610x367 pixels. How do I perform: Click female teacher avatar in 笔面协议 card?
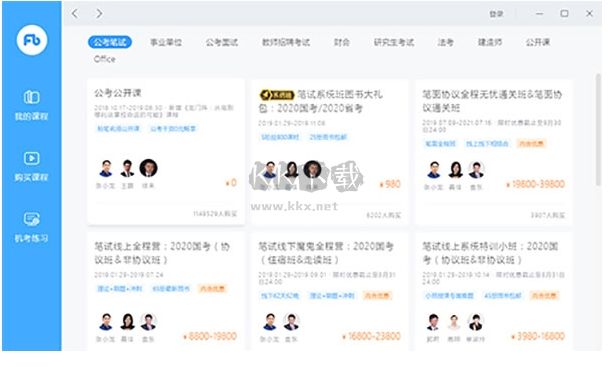455,170
